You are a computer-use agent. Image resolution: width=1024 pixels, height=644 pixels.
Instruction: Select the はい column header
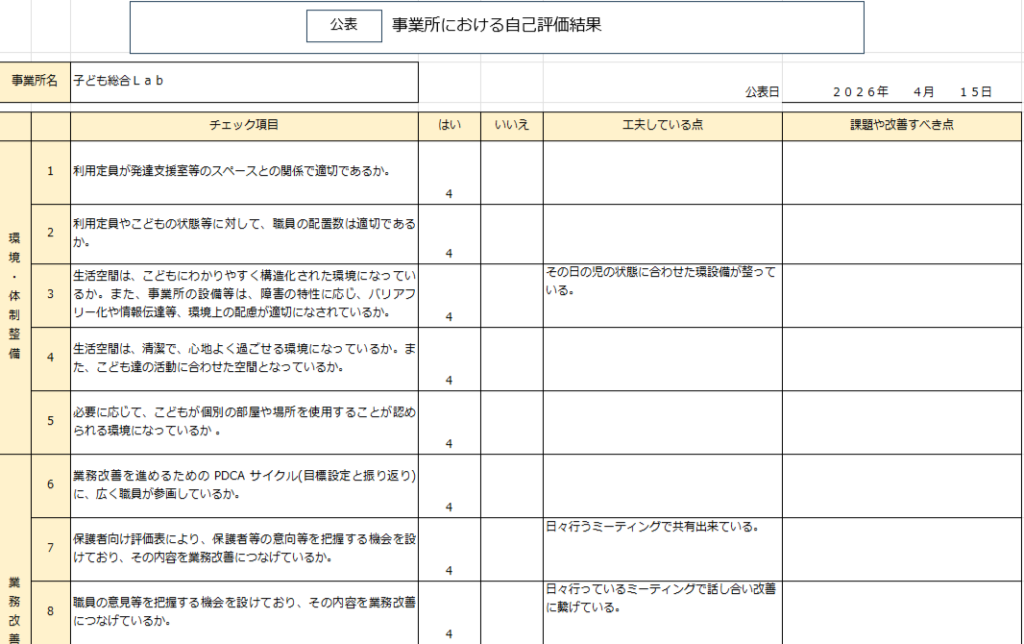tap(449, 126)
